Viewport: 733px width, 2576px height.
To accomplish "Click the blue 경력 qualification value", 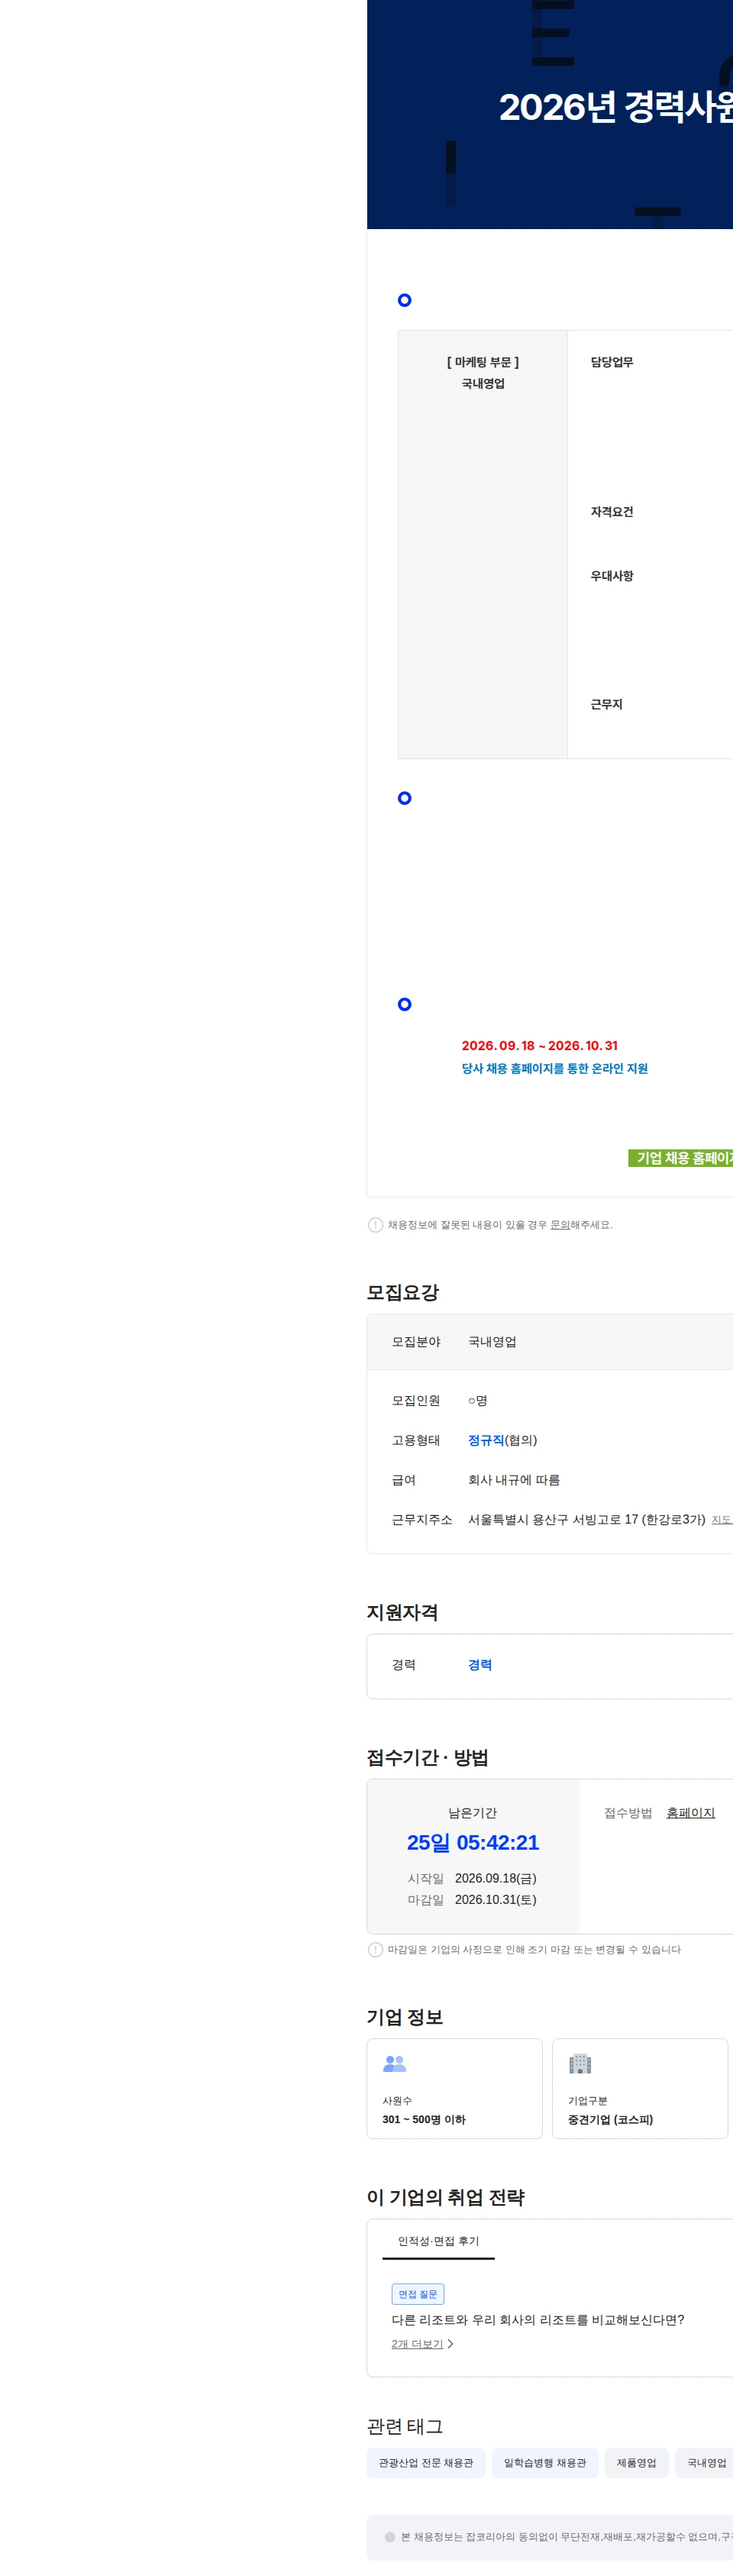I will click(x=480, y=1665).
